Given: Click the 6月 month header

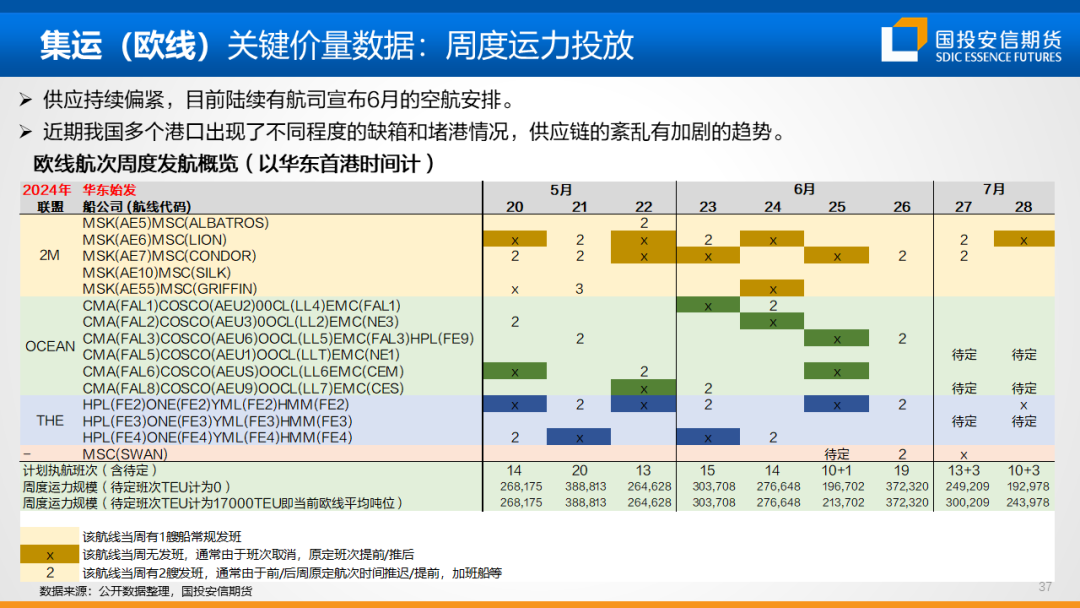Looking at the screenshot, I should (x=804, y=189).
